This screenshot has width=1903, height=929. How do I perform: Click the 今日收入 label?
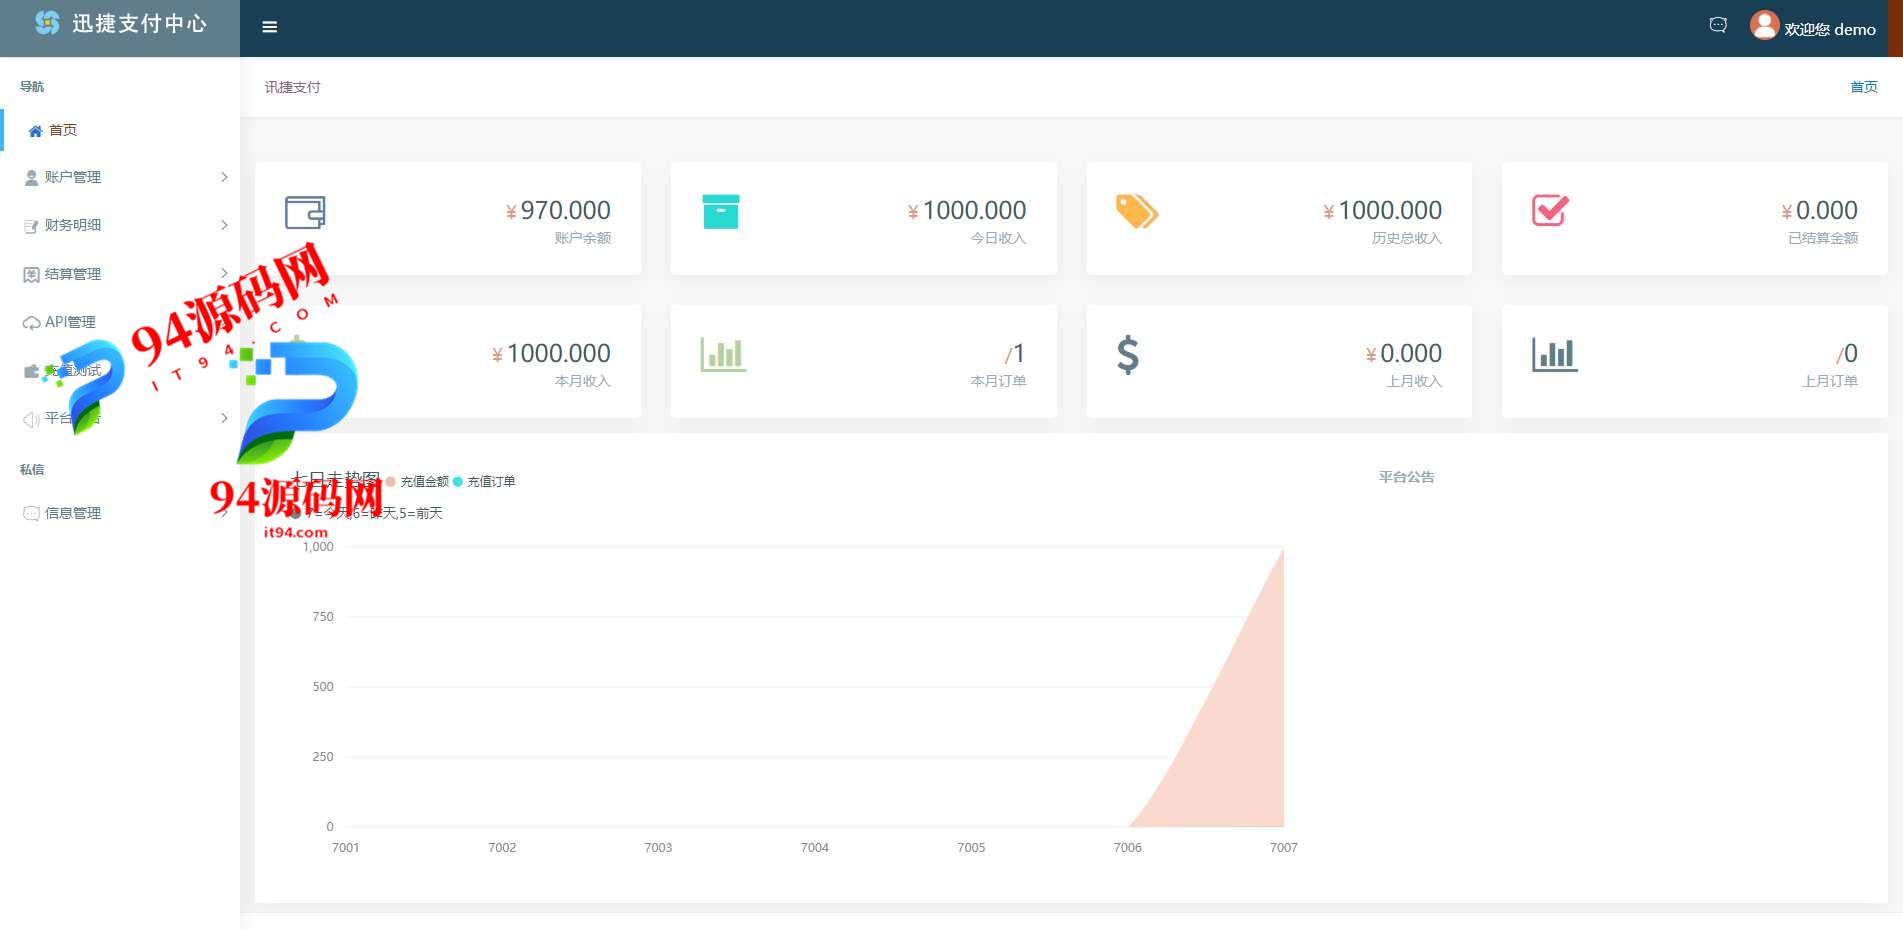998,238
